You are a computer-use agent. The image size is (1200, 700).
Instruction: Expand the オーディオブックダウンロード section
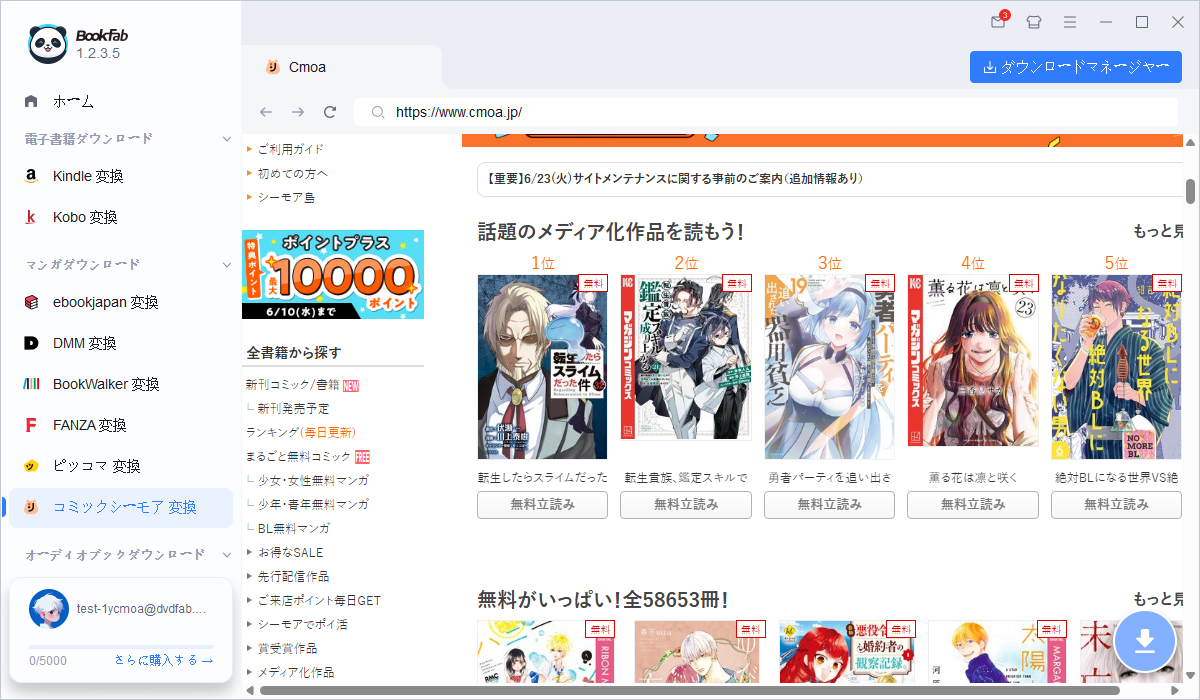pyautogui.click(x=229, y=554)
